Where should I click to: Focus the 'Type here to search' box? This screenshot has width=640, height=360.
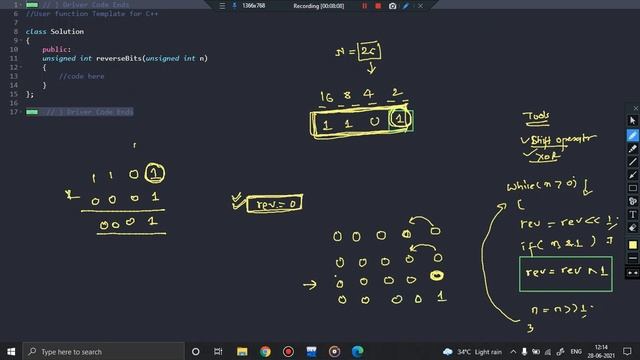104,351
